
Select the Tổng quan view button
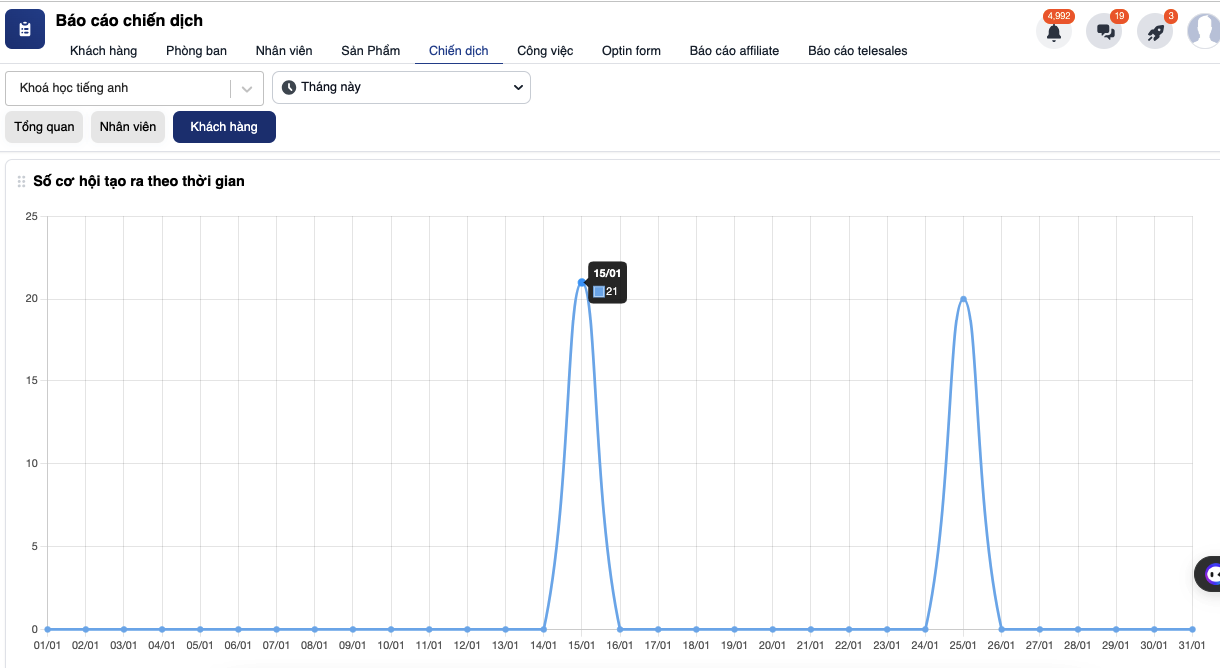44,127
